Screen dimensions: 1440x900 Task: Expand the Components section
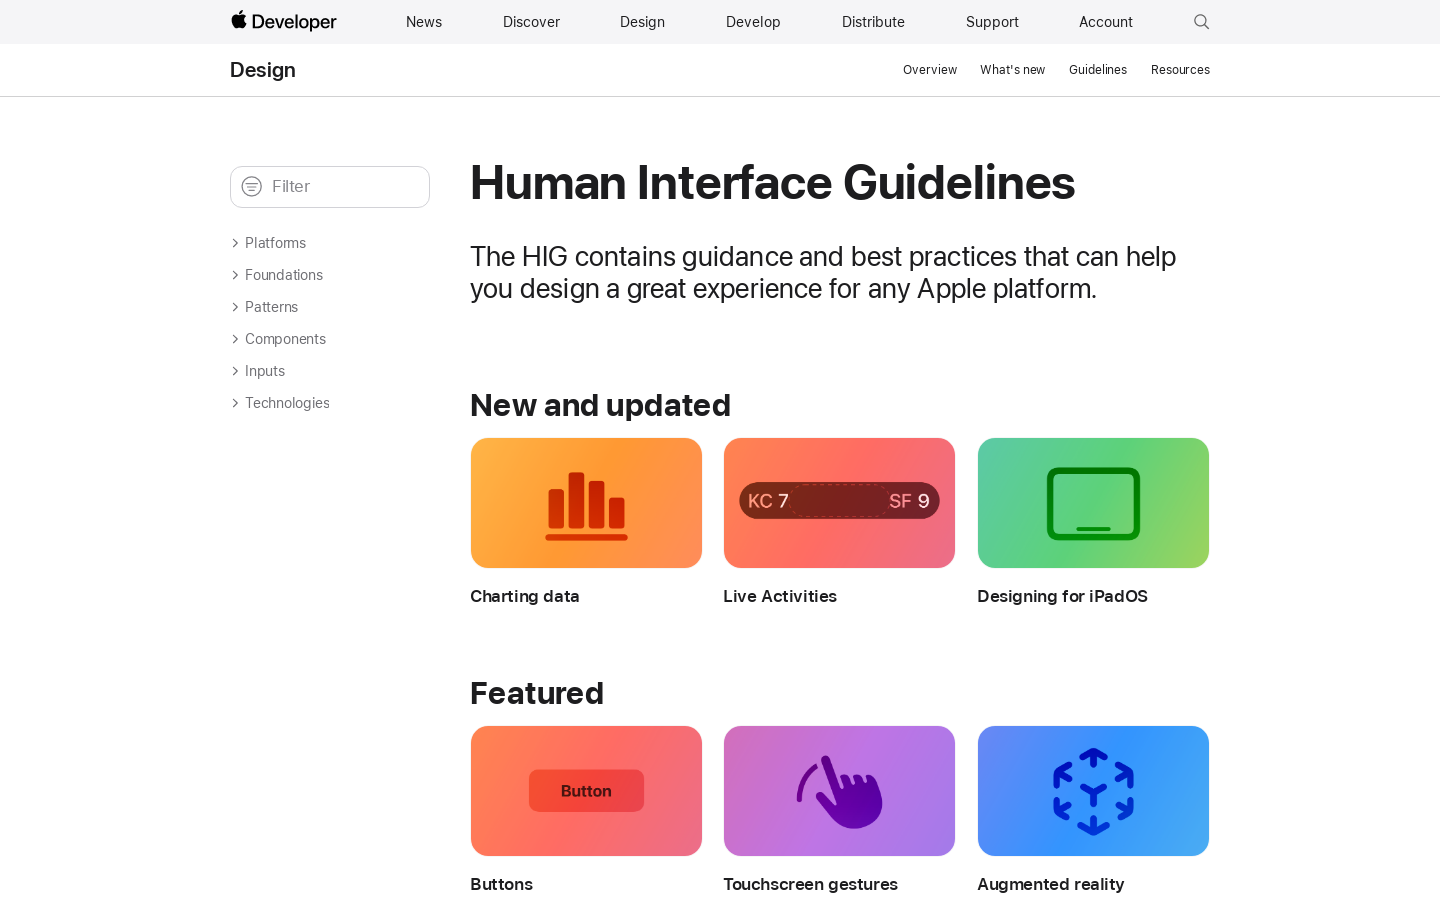[285, 339]
